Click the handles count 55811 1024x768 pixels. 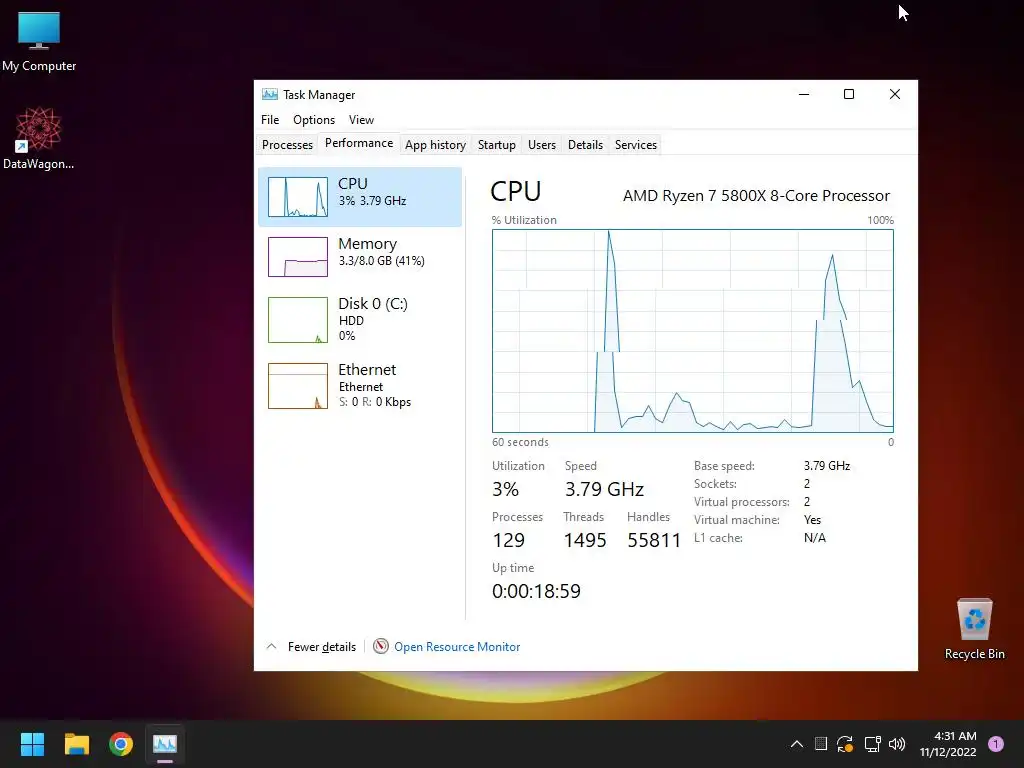click(654, 540)
